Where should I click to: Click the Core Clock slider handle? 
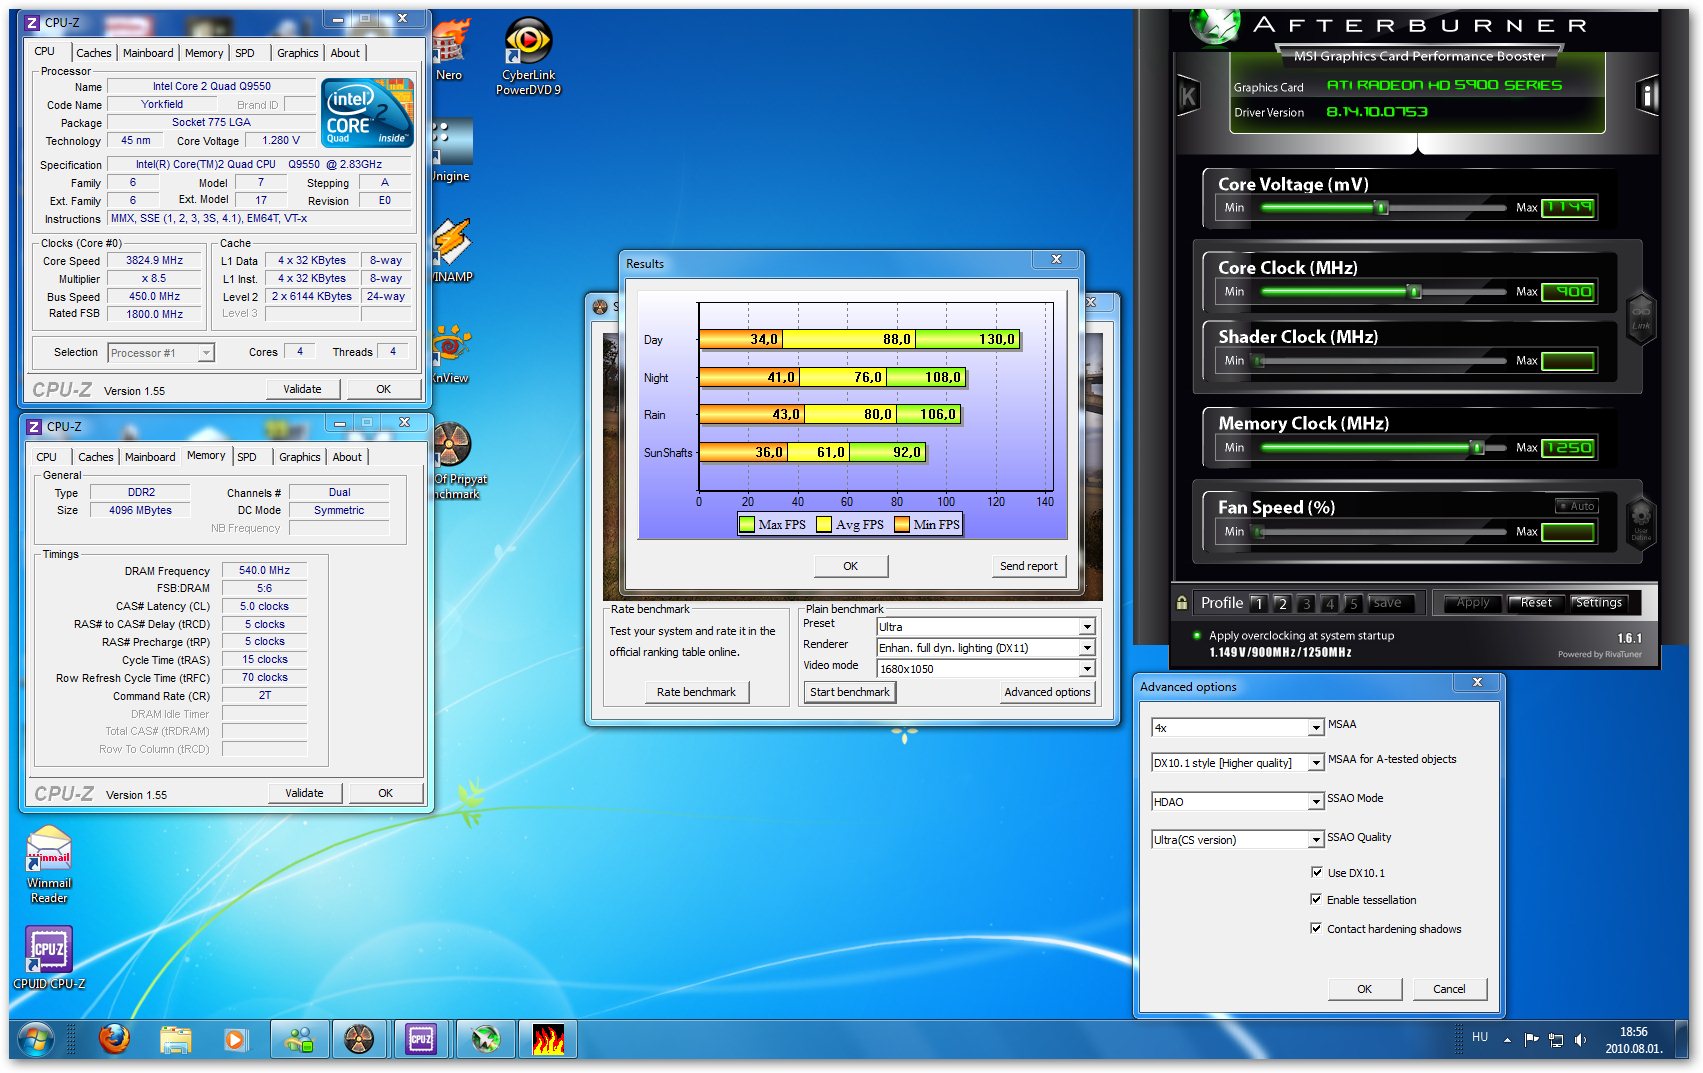(x=1414, y=292)
